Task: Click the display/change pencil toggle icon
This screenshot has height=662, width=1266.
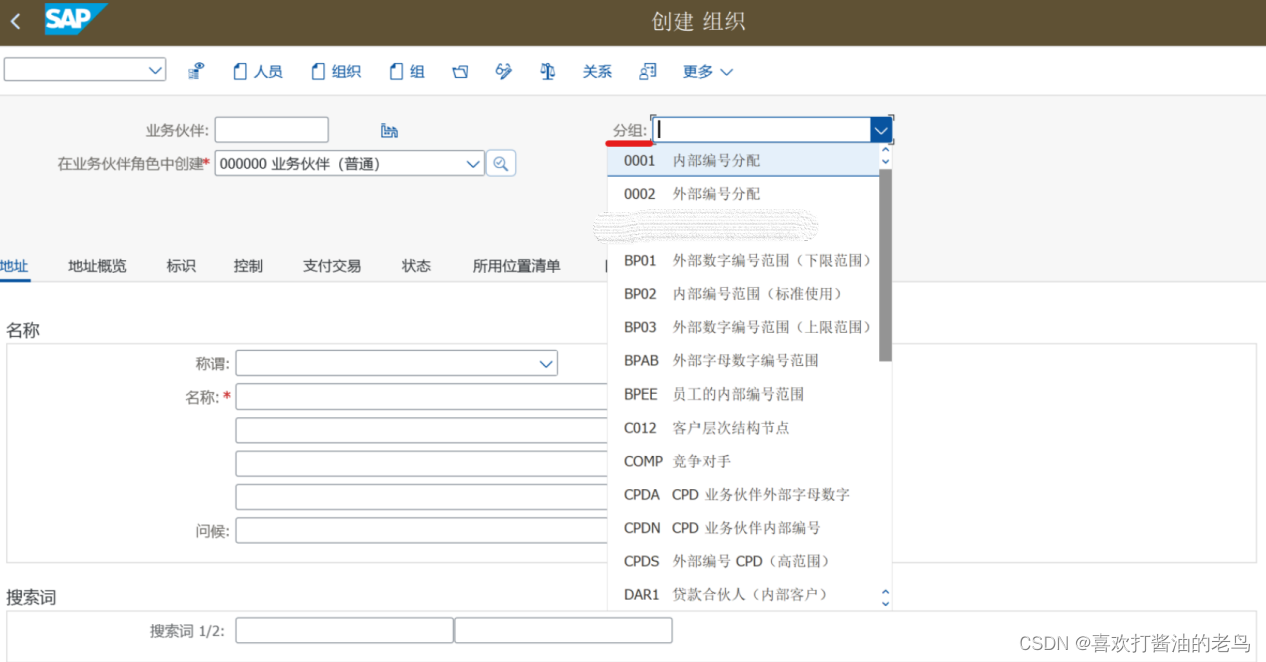Action: coord(503,71)
